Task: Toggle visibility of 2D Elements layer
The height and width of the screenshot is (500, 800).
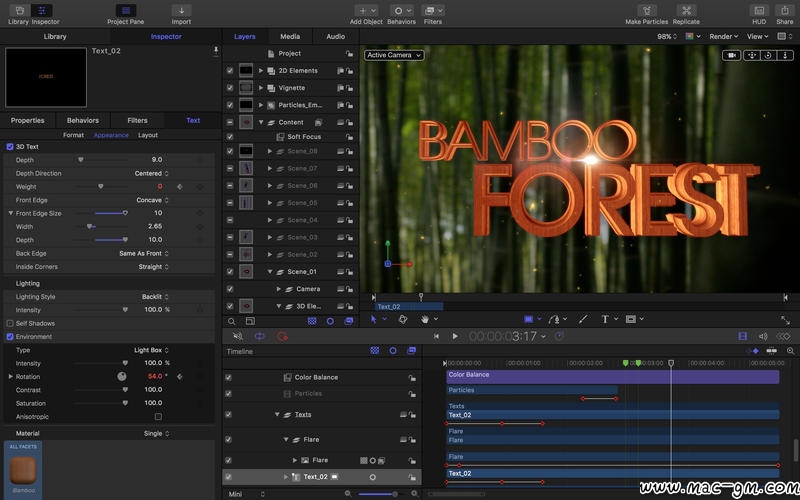Action: point(230,70)
